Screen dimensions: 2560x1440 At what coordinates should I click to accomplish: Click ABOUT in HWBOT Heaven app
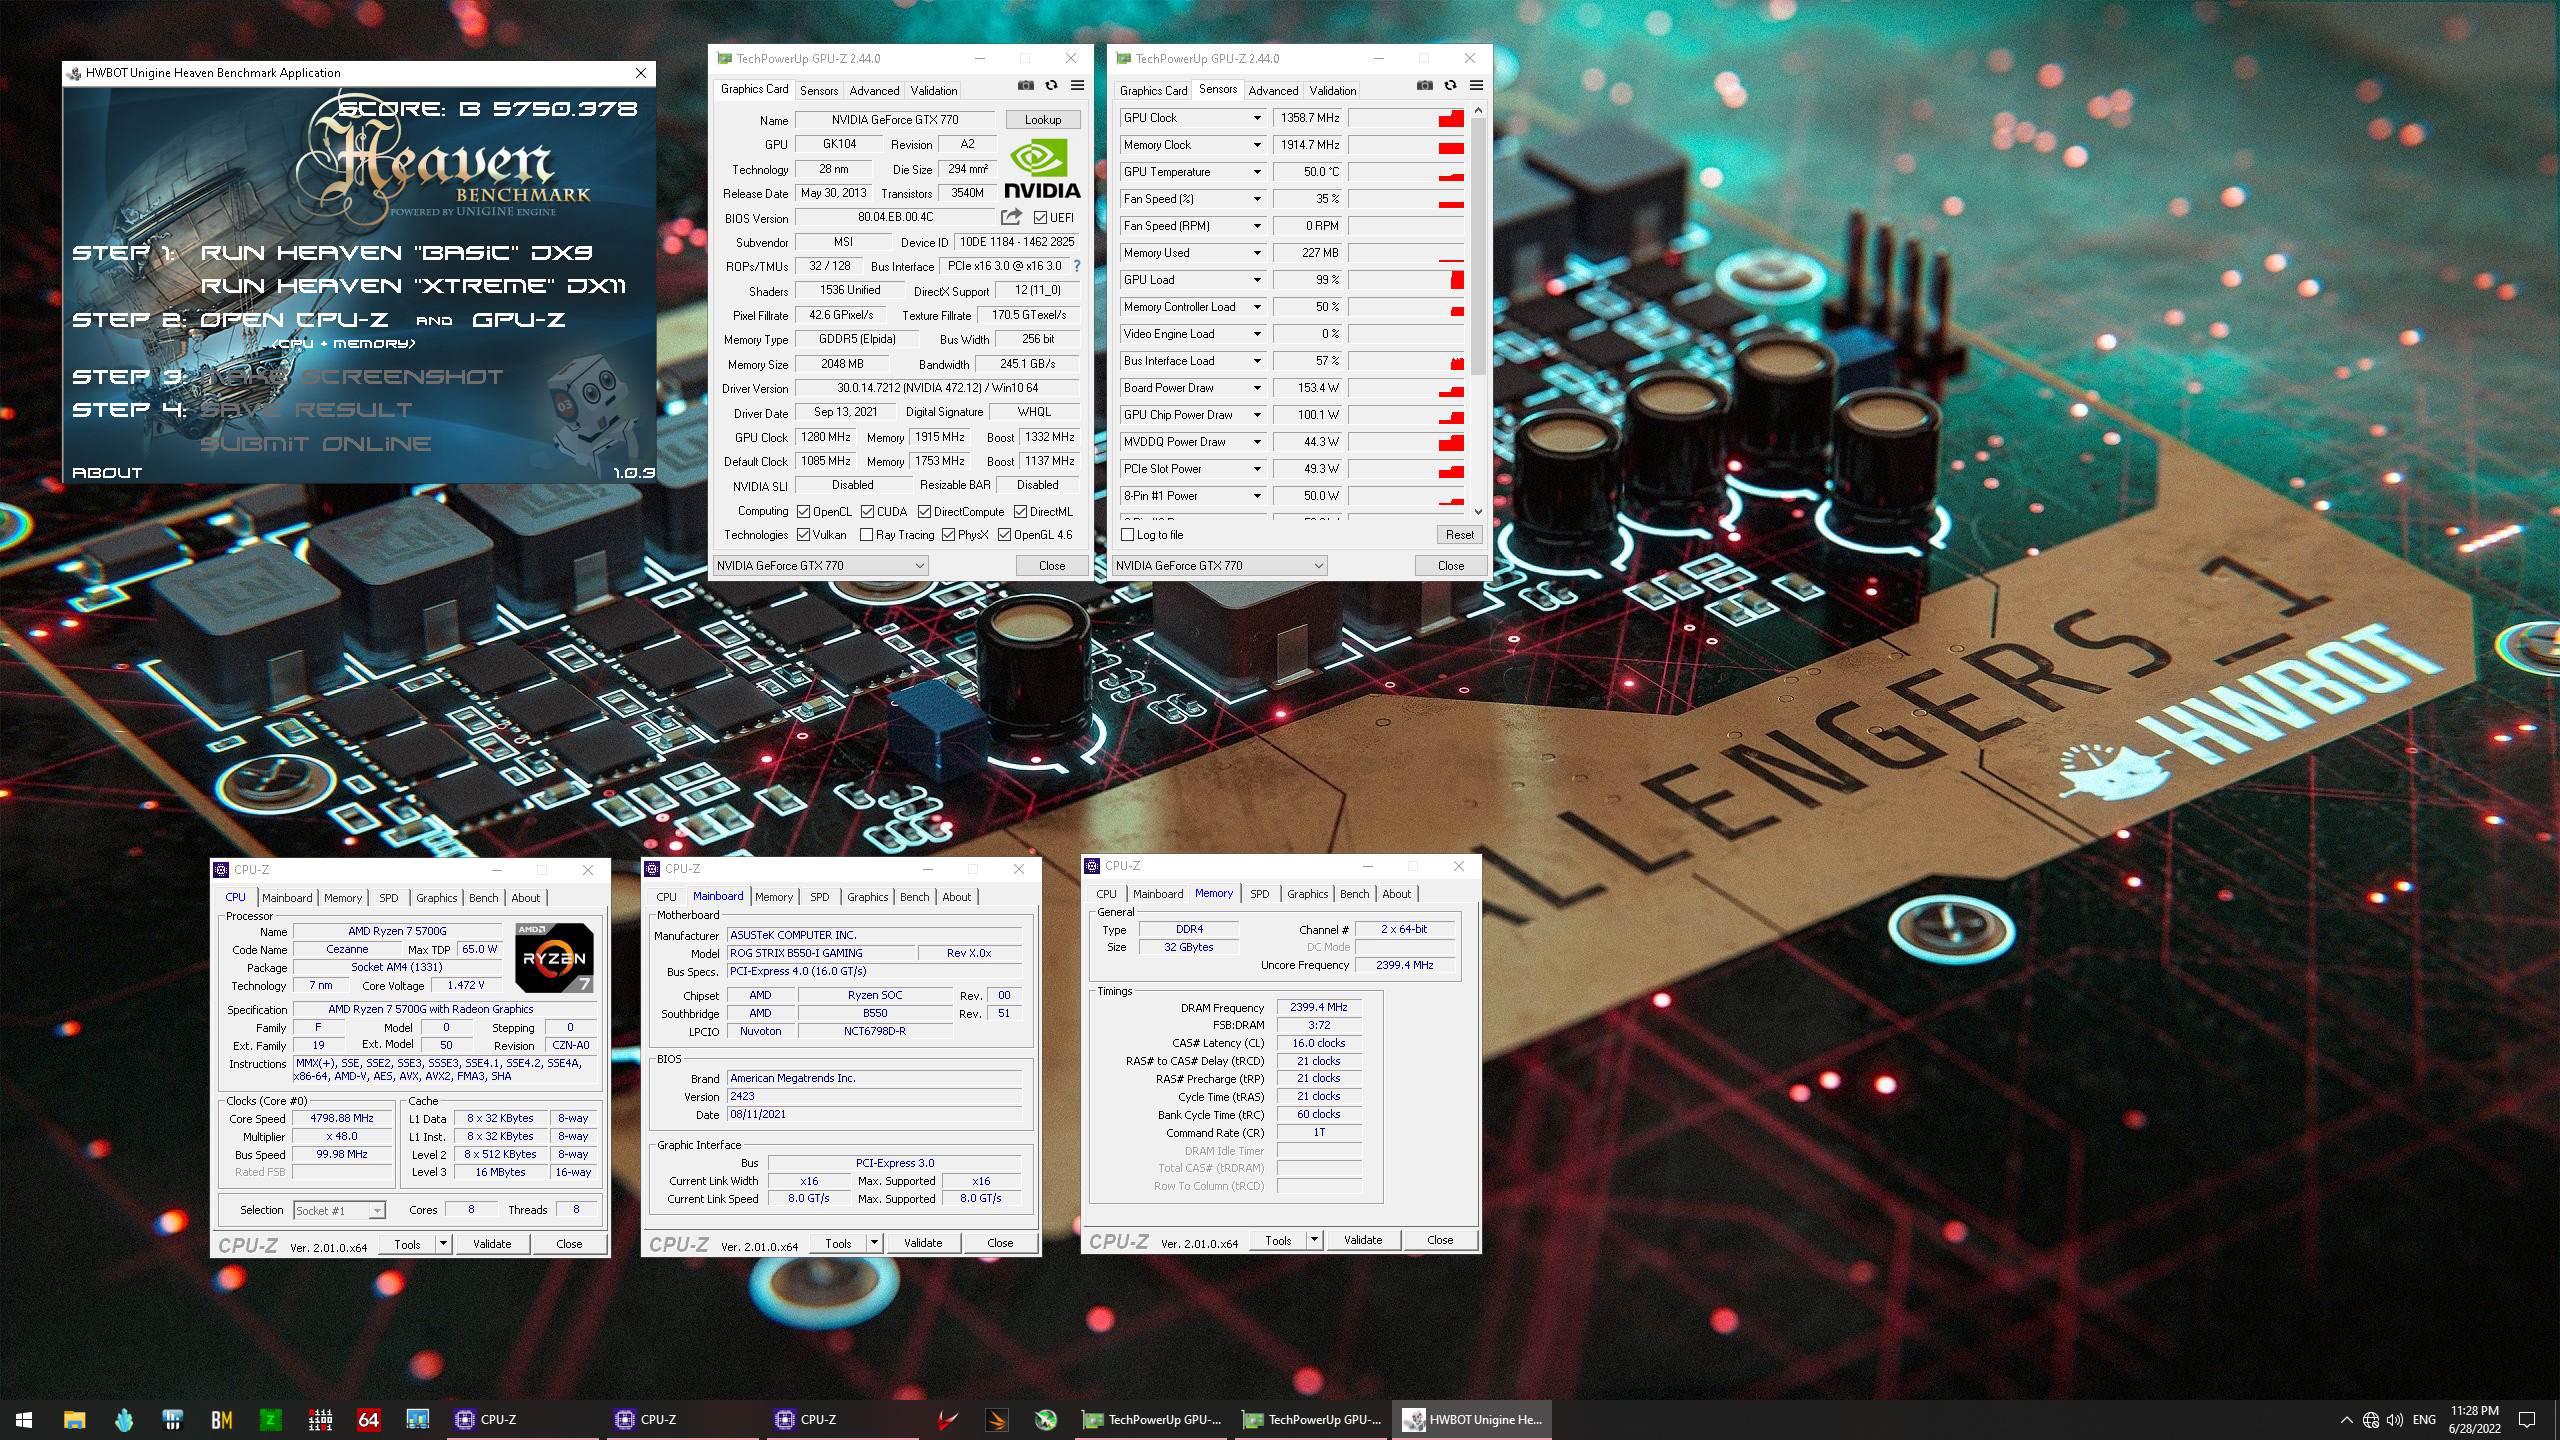[107, 472]
